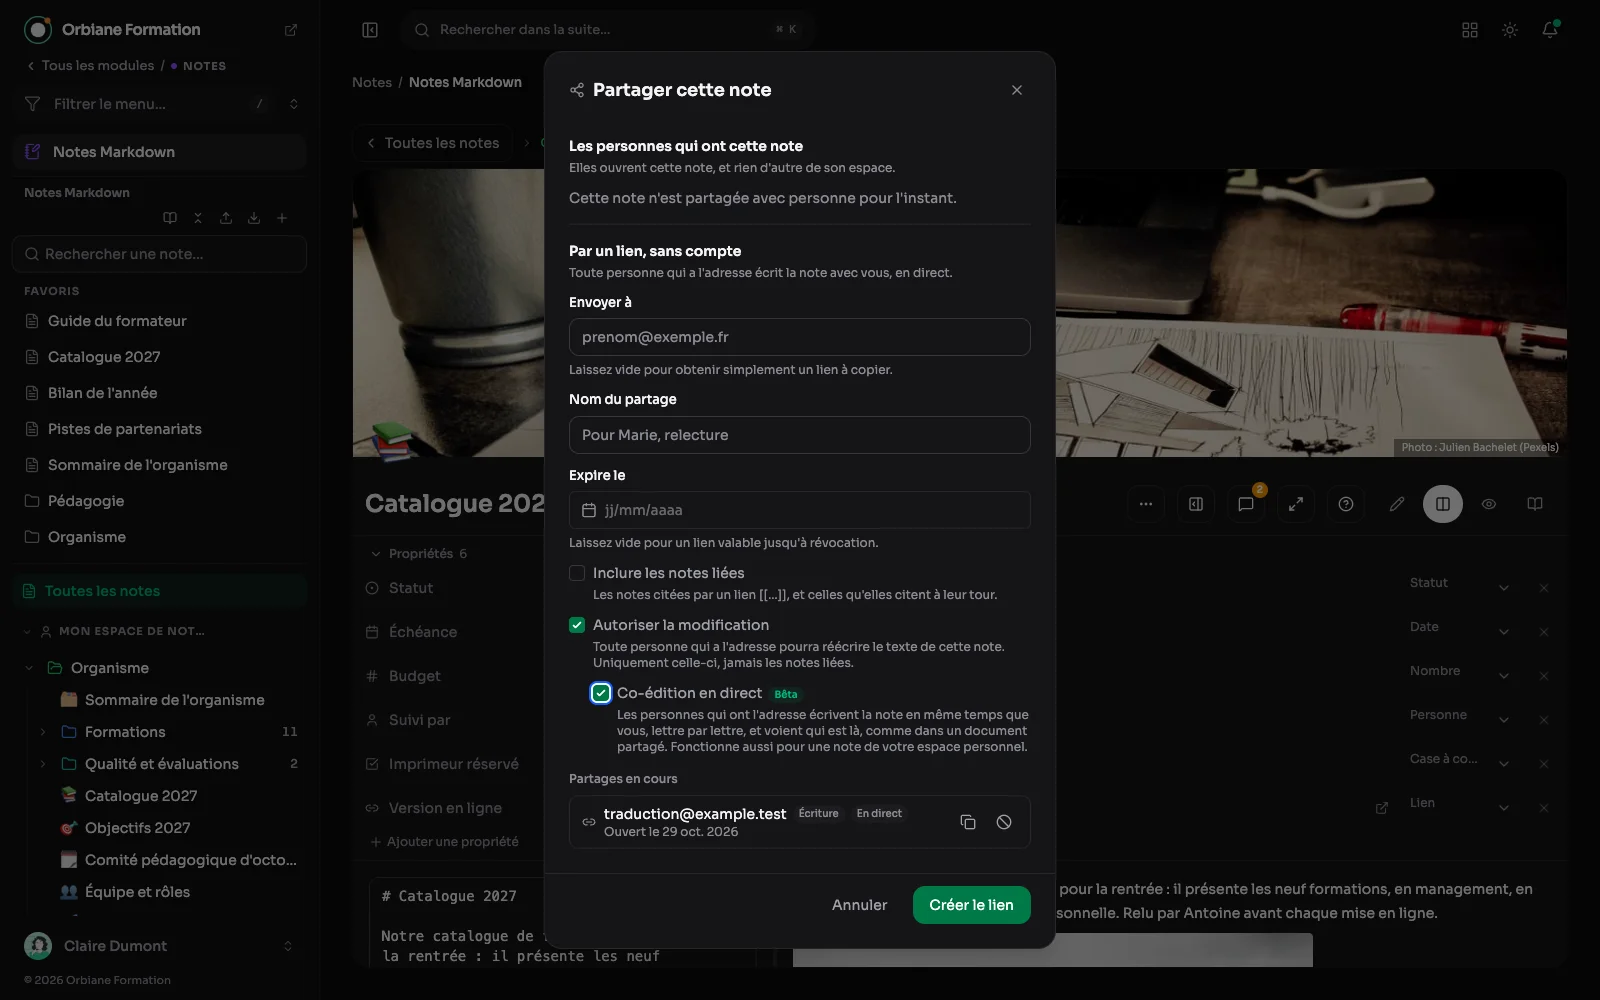Click the Rechercher une note search box
Viewport: 1600px width, 1000px height.
click(160, 254)
